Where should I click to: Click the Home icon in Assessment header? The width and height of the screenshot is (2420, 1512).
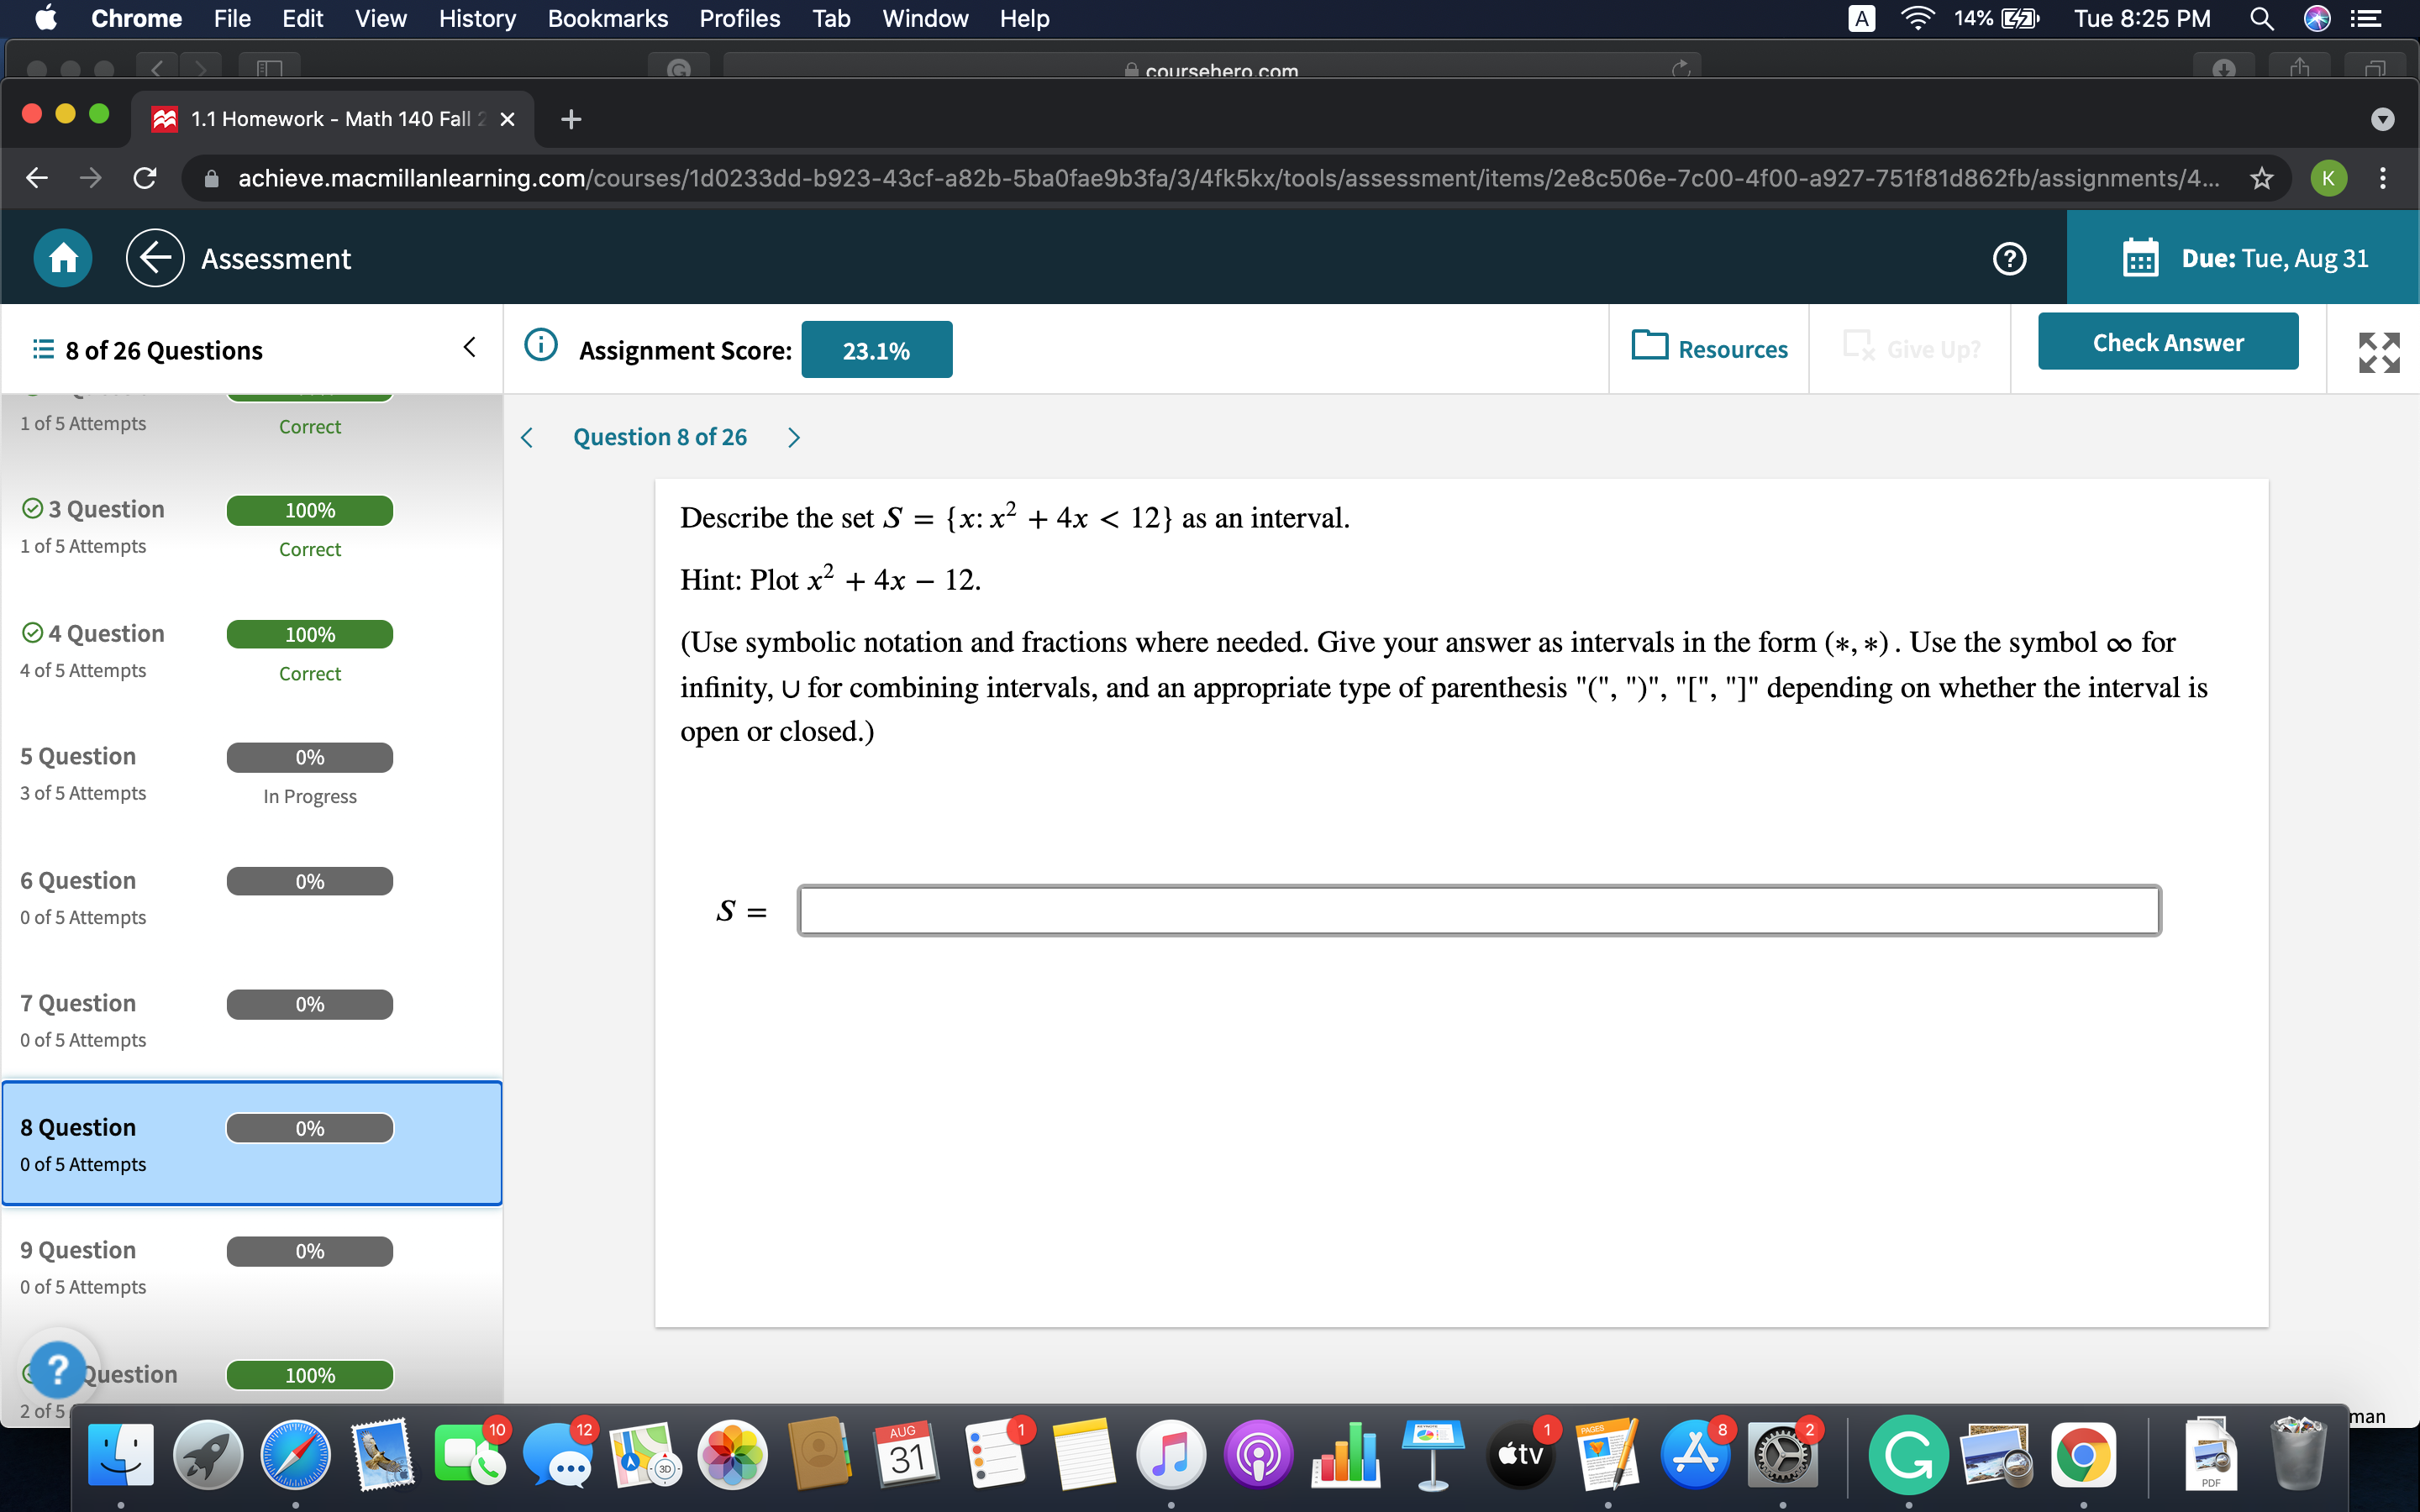point(63,258)
